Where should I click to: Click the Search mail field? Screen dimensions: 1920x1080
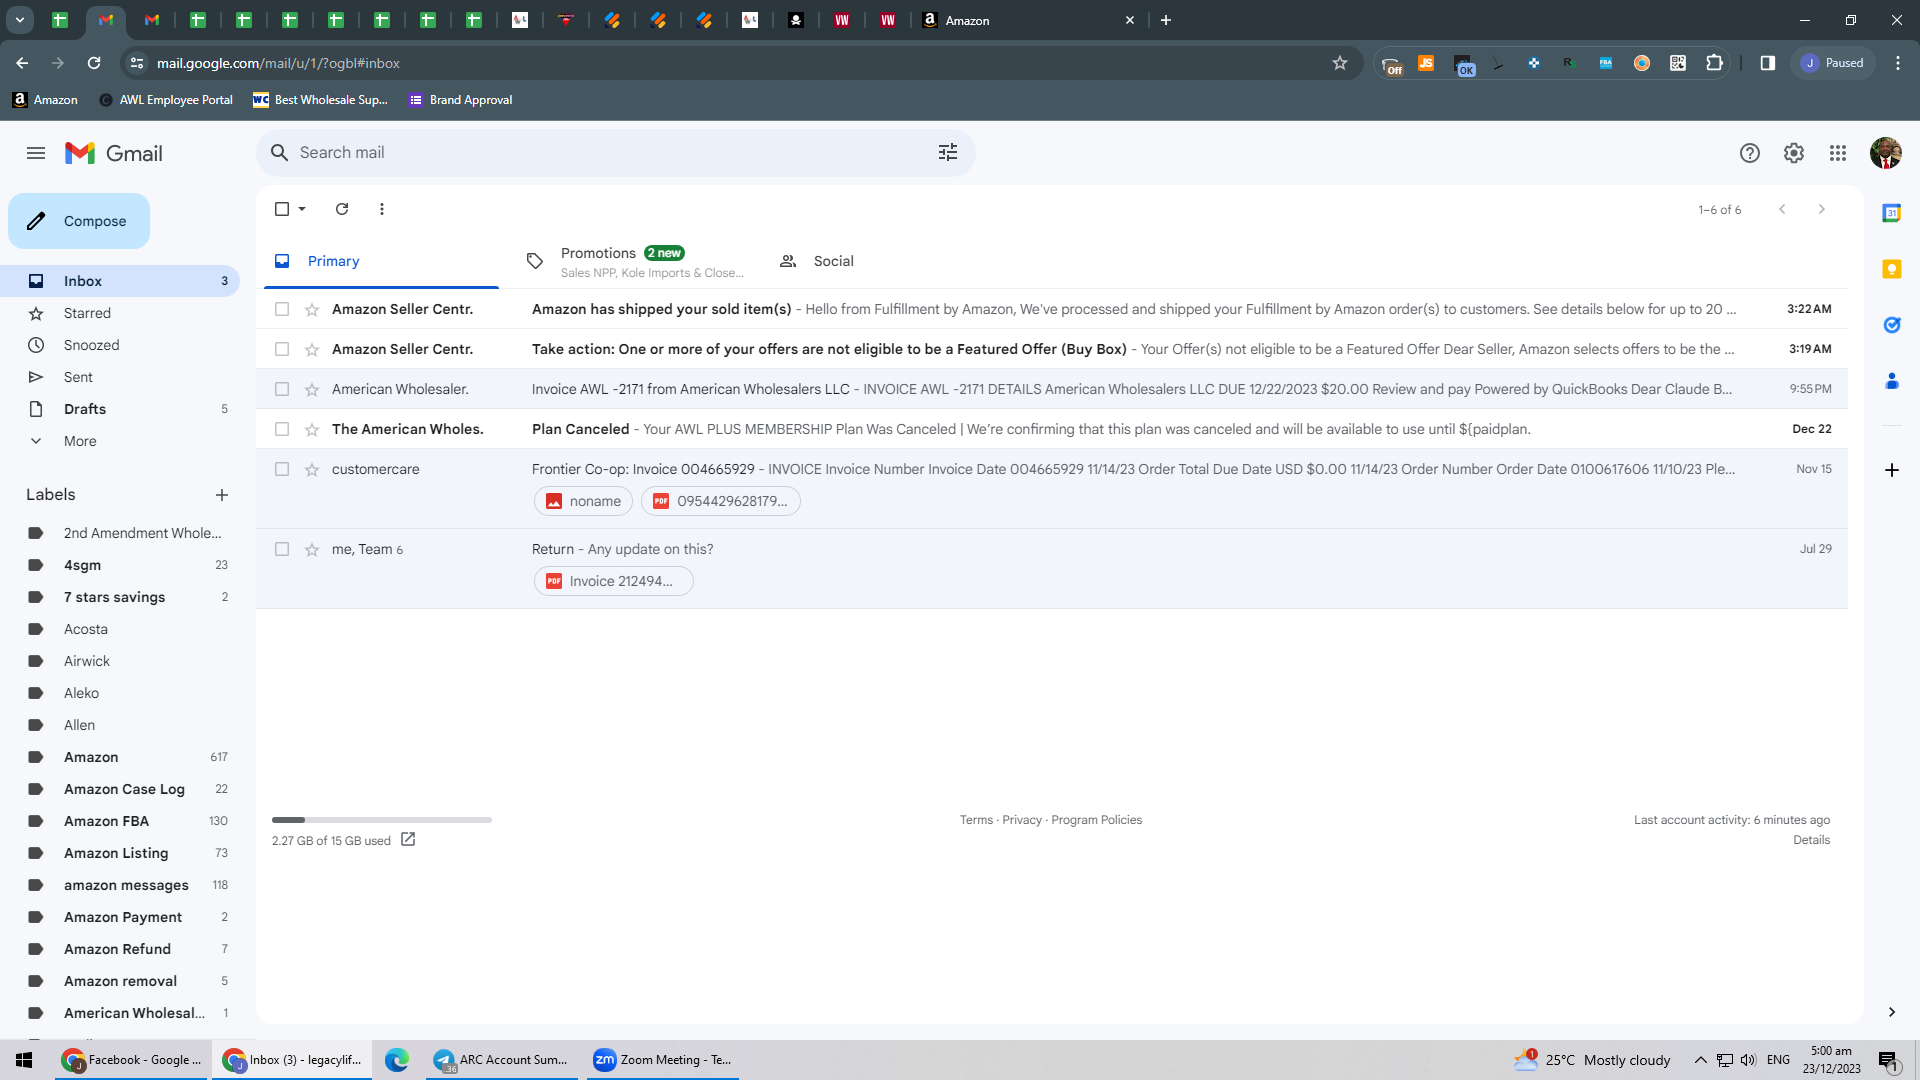pyautogui.click(x=615, y=152)
